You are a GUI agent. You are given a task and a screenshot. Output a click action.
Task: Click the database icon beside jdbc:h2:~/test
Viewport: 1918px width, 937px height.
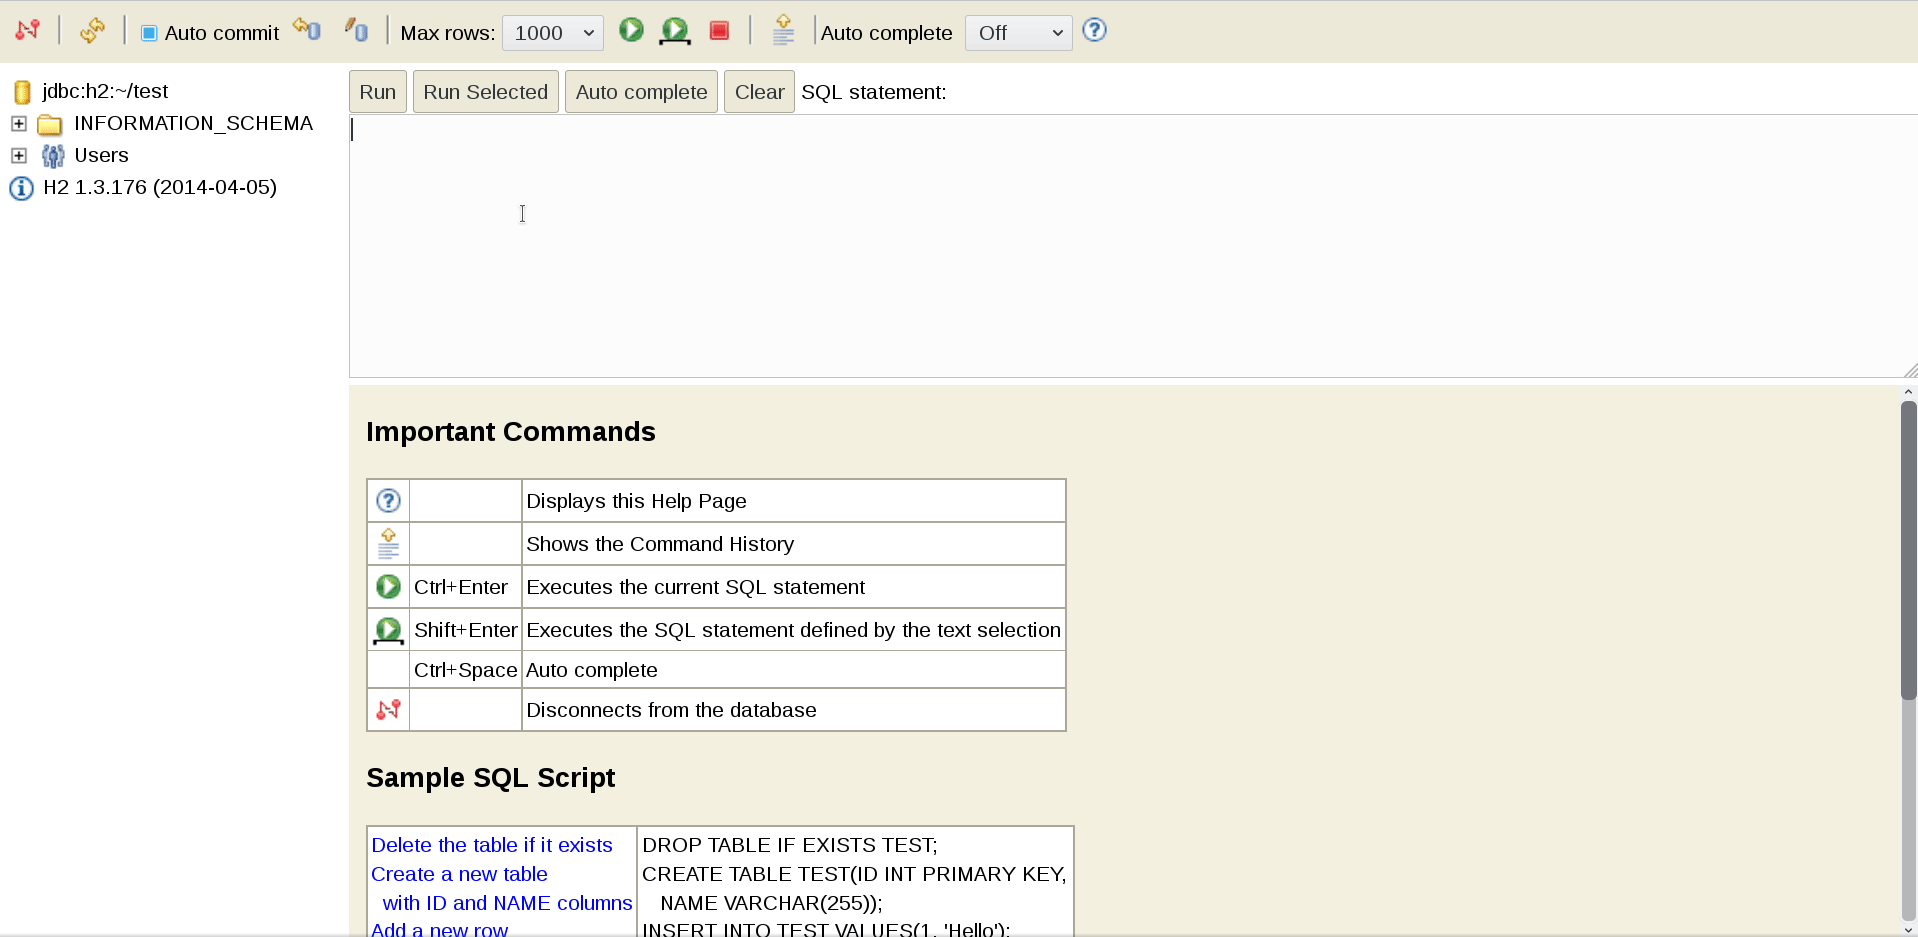point(22,92)
